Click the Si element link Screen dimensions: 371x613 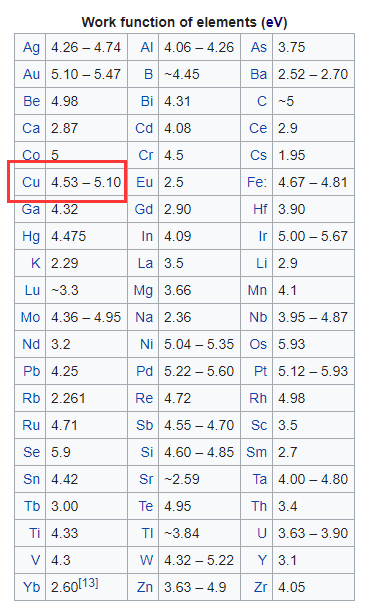147,452
